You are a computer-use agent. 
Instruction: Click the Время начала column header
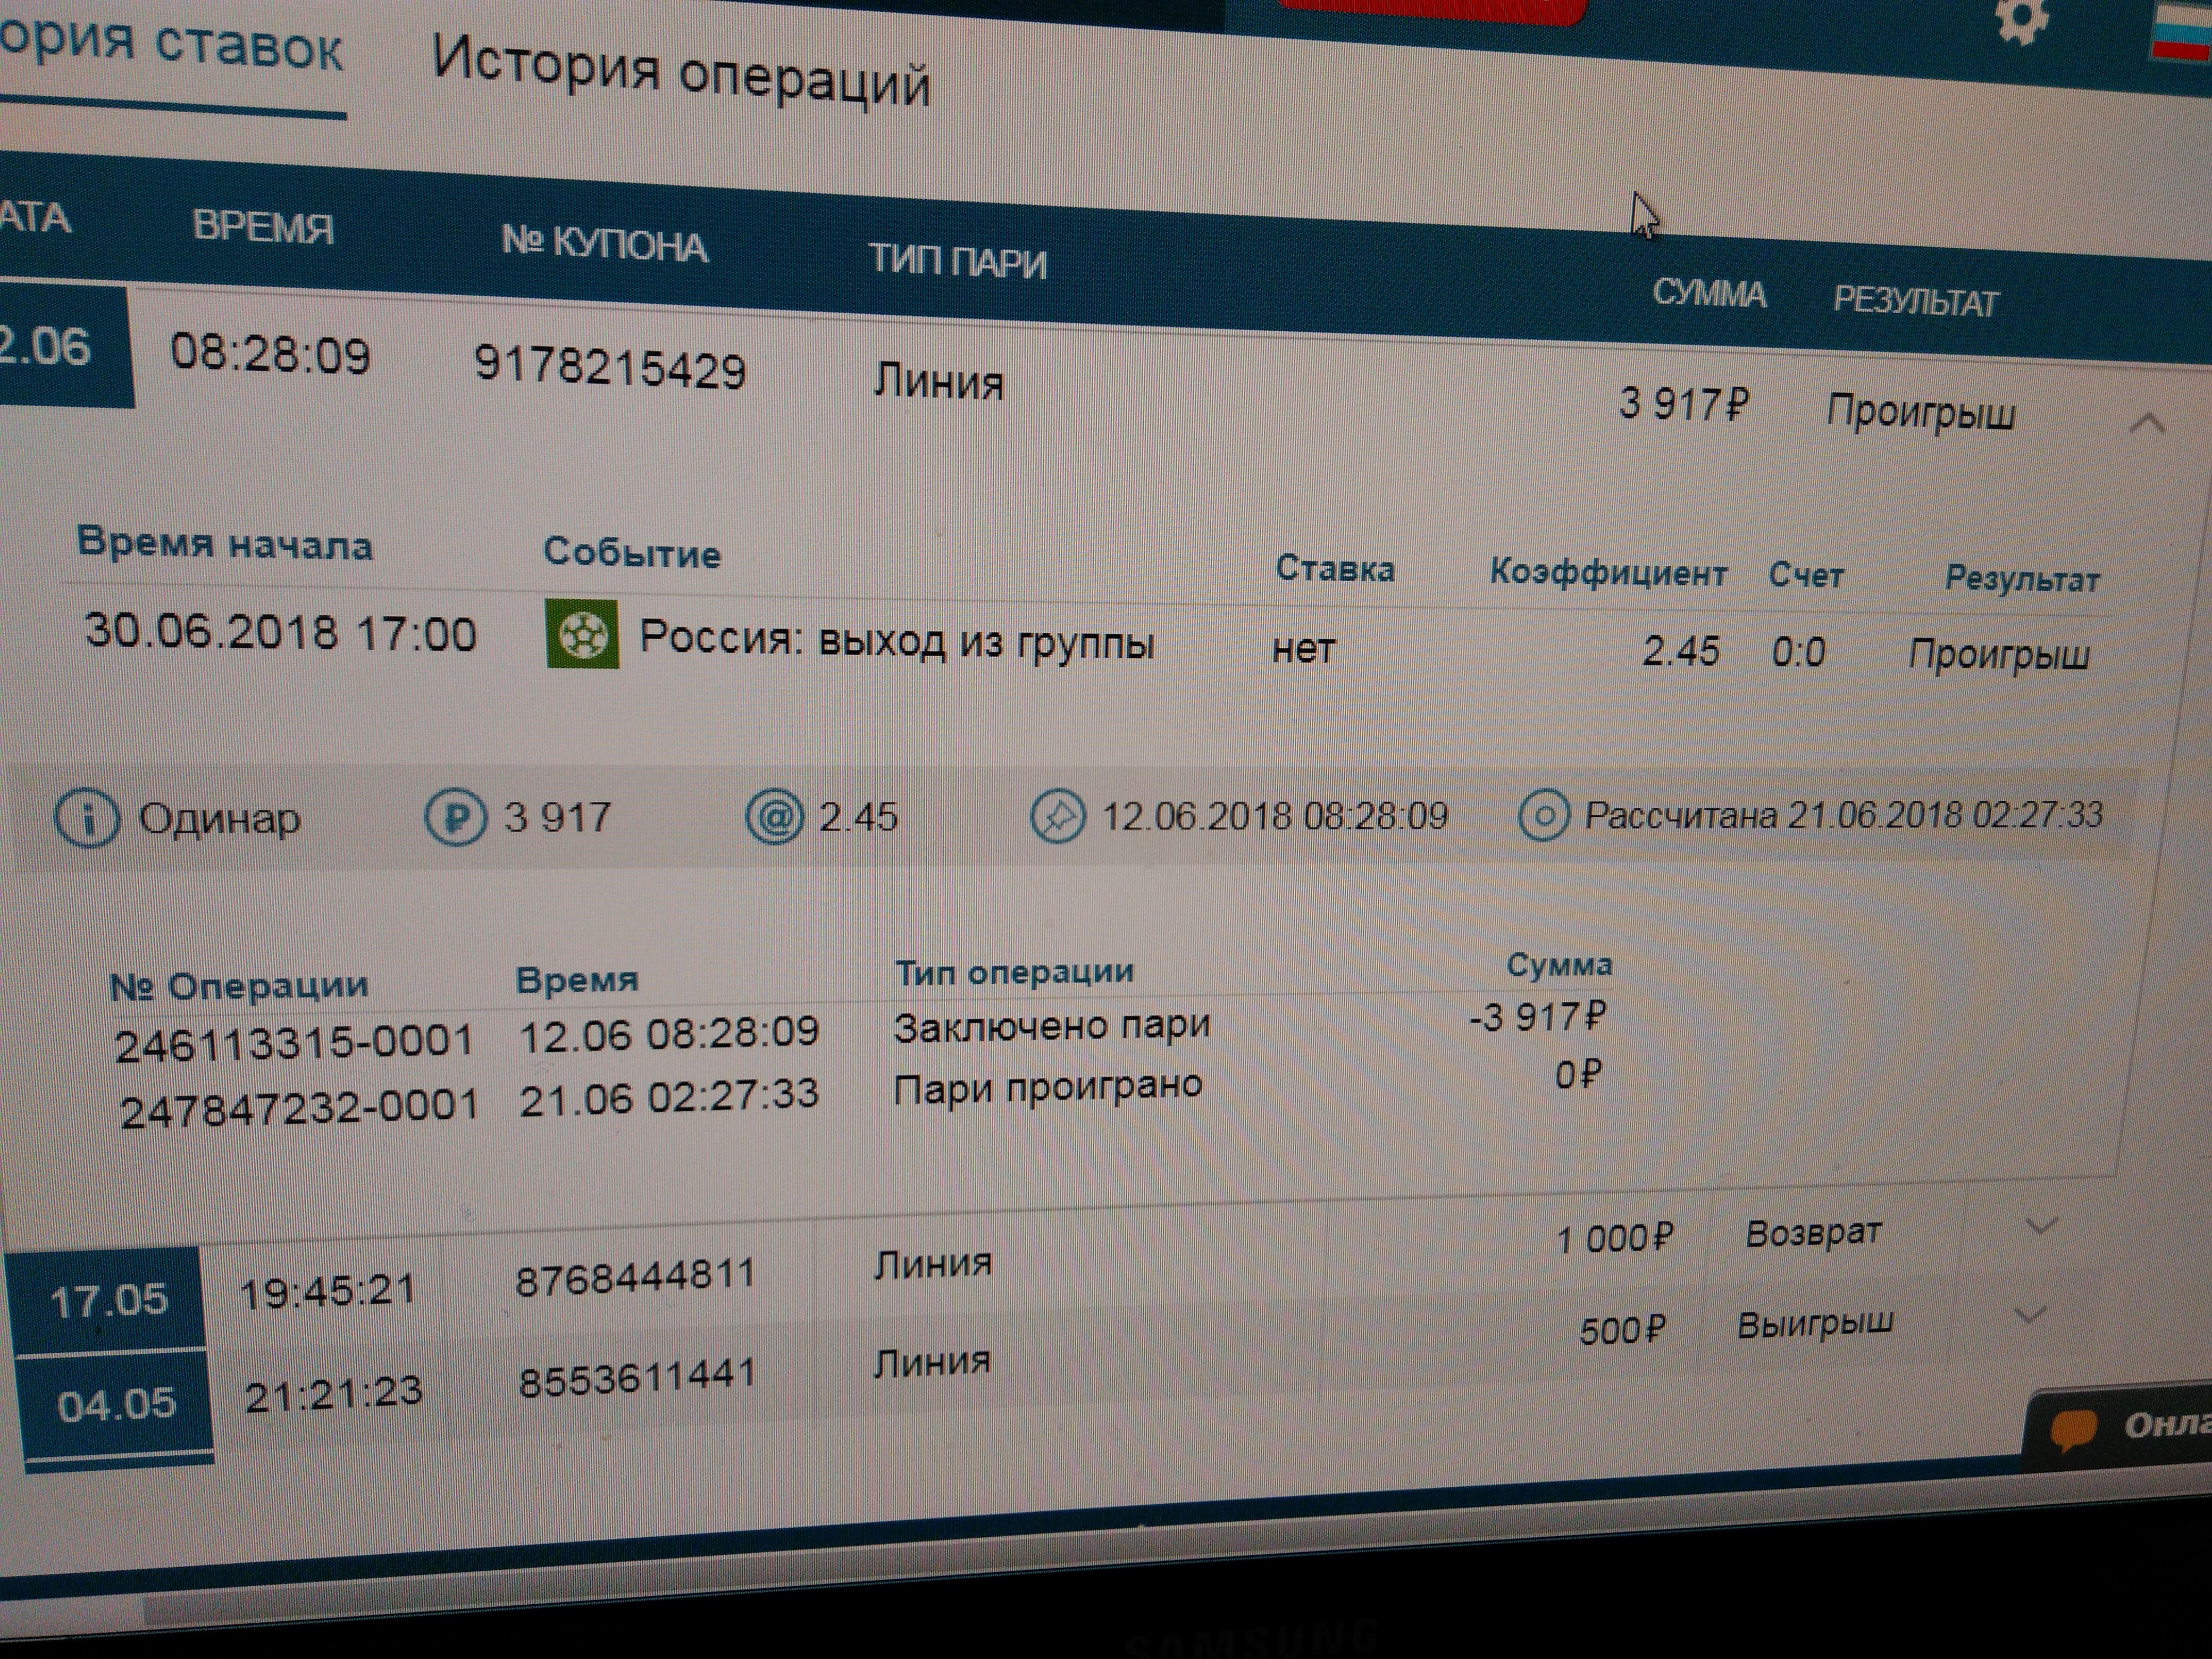tap(225, 545)
